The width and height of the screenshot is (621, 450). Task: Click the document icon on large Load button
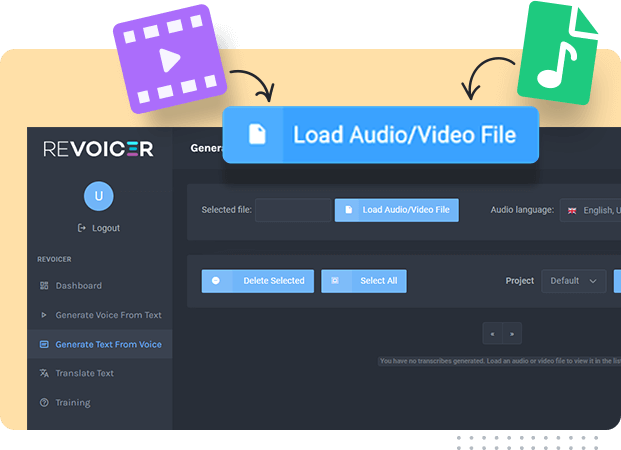257,135
